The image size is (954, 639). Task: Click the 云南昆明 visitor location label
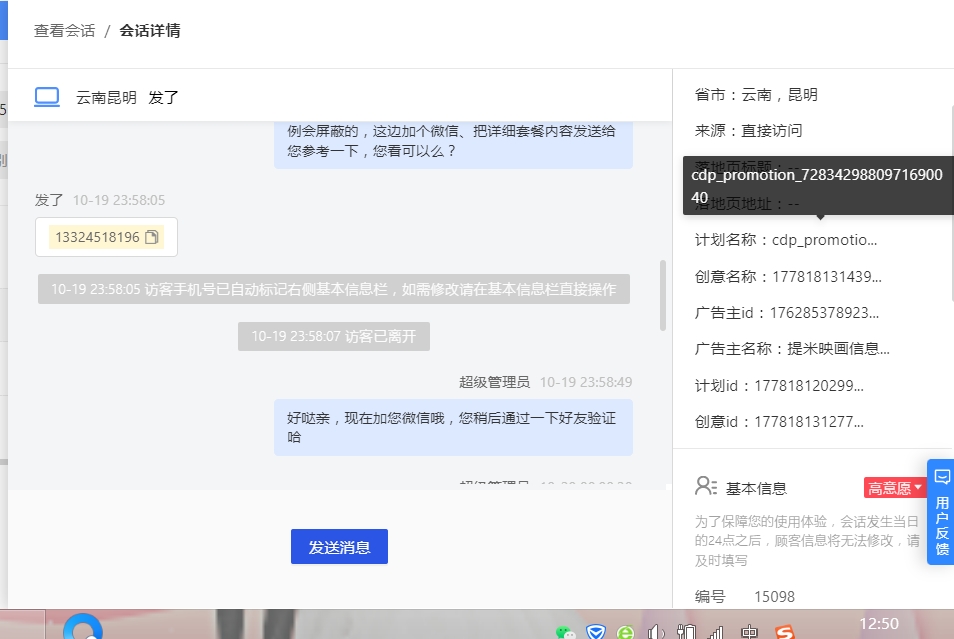pos(106,97)
